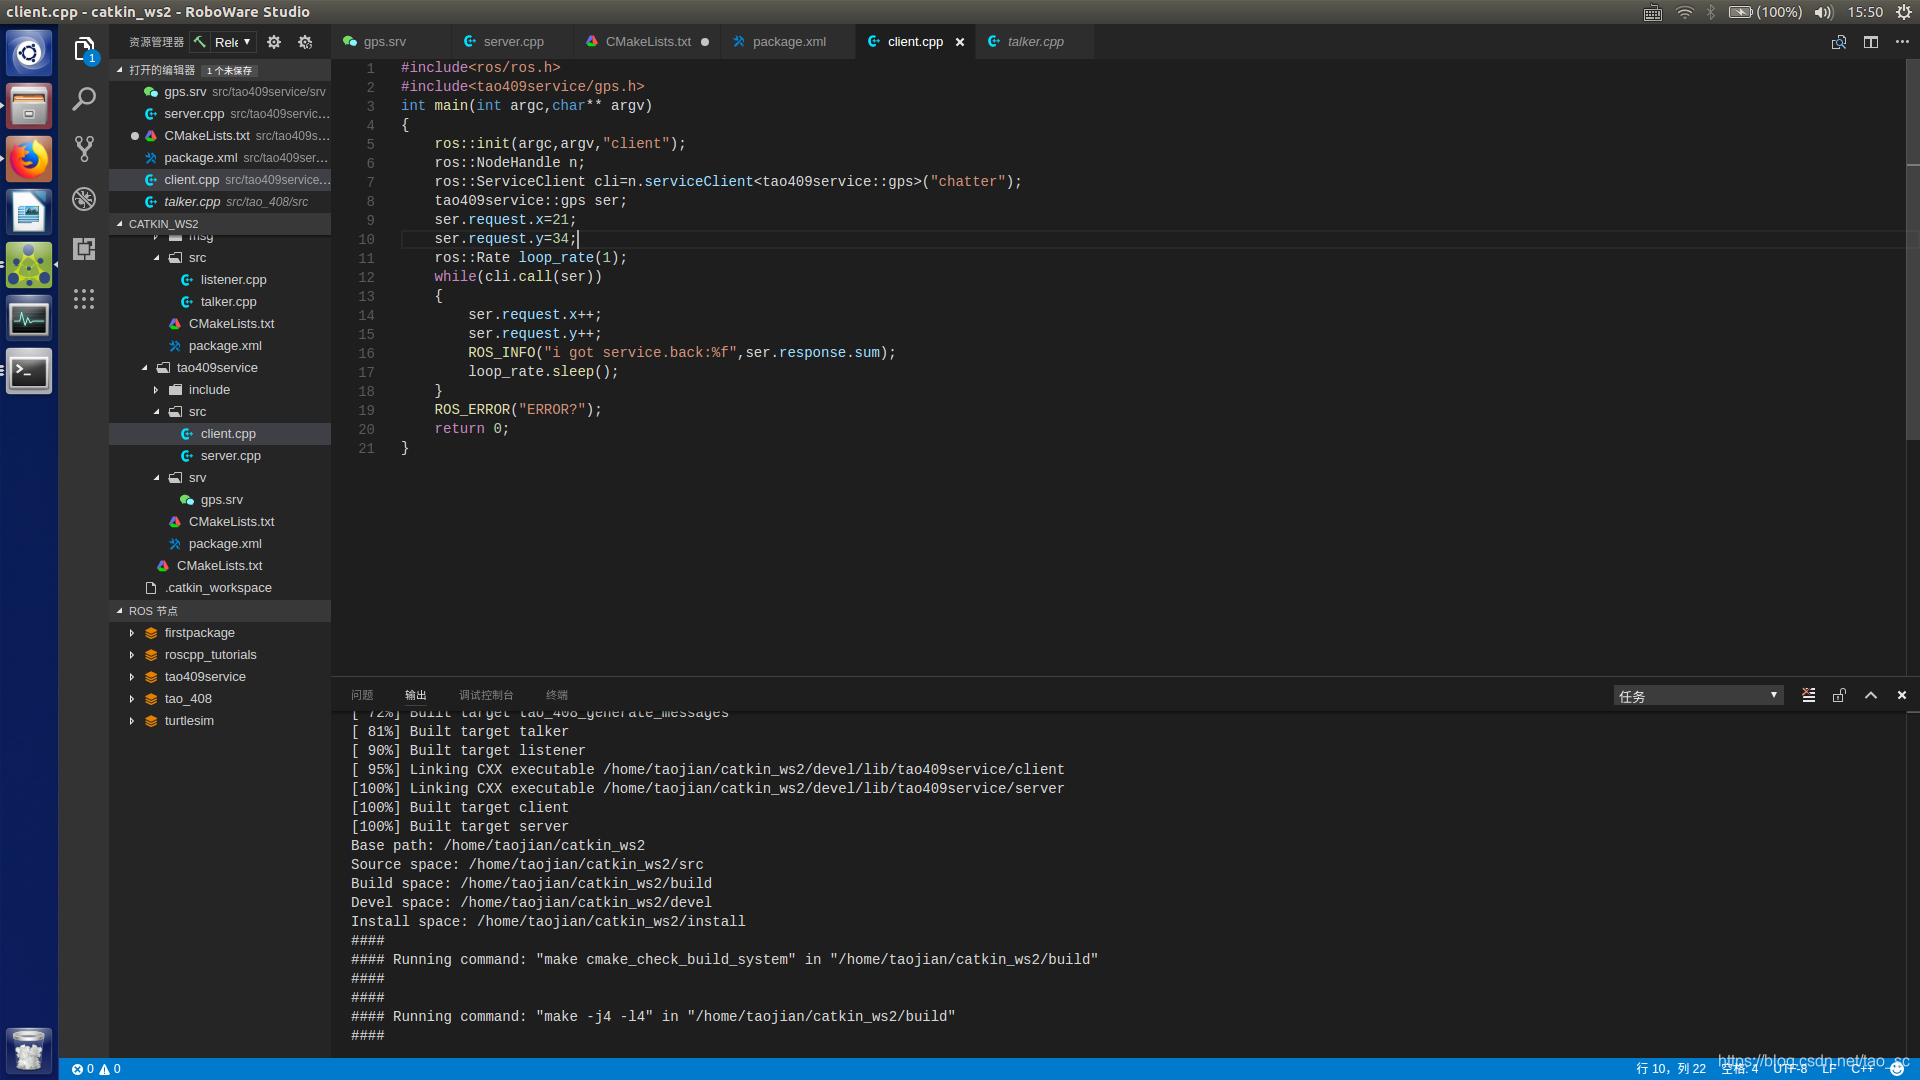
Task: Expand the firstpackage ROS node group
Action: pyautogui.click(x=132, y=633)
